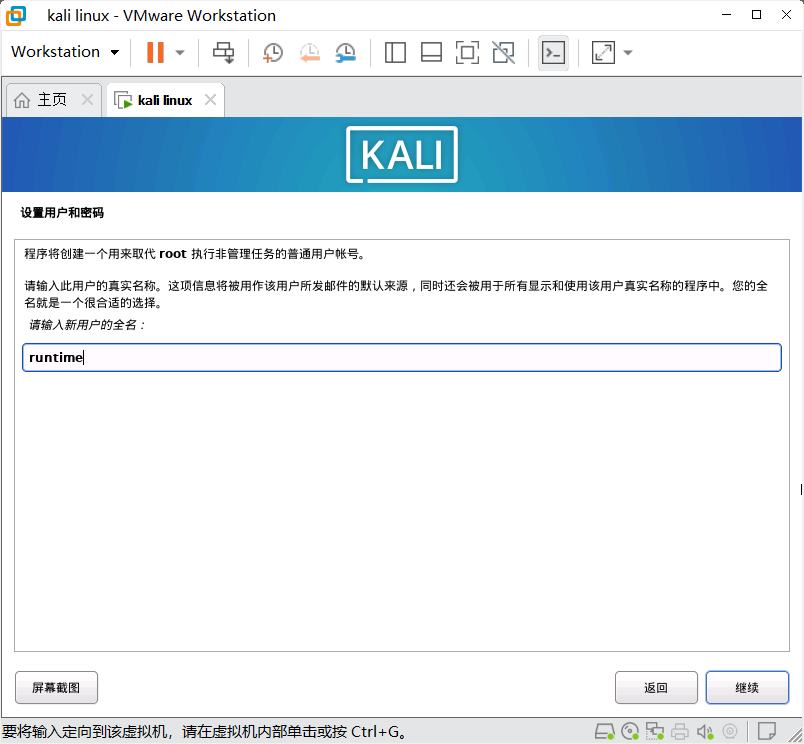Screen dimensions: 804x744
Task: Click the hard disk status icon
Action: (x=605, y=731)
